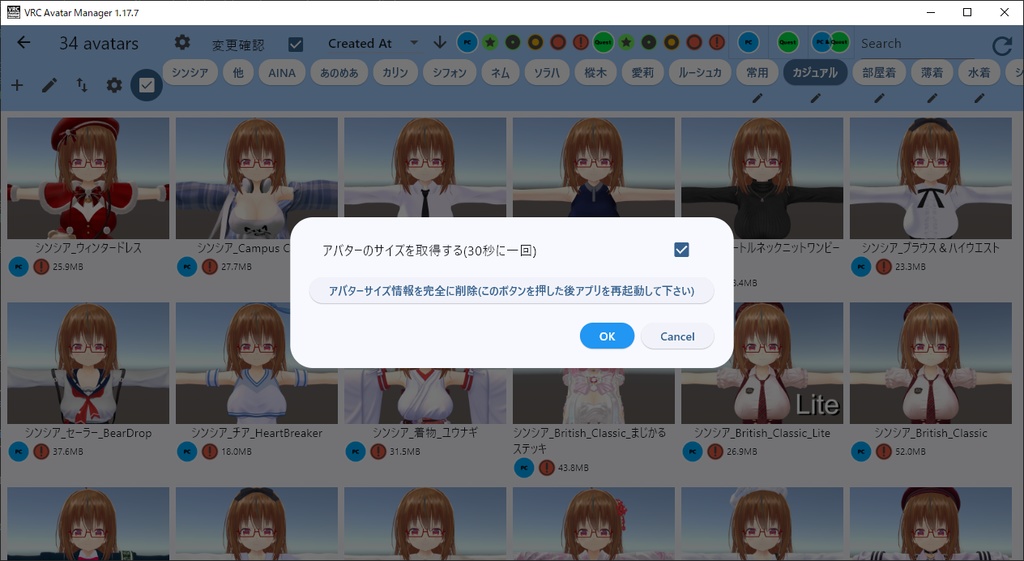Edit the 部屋着 tag with its pencil

880,98
